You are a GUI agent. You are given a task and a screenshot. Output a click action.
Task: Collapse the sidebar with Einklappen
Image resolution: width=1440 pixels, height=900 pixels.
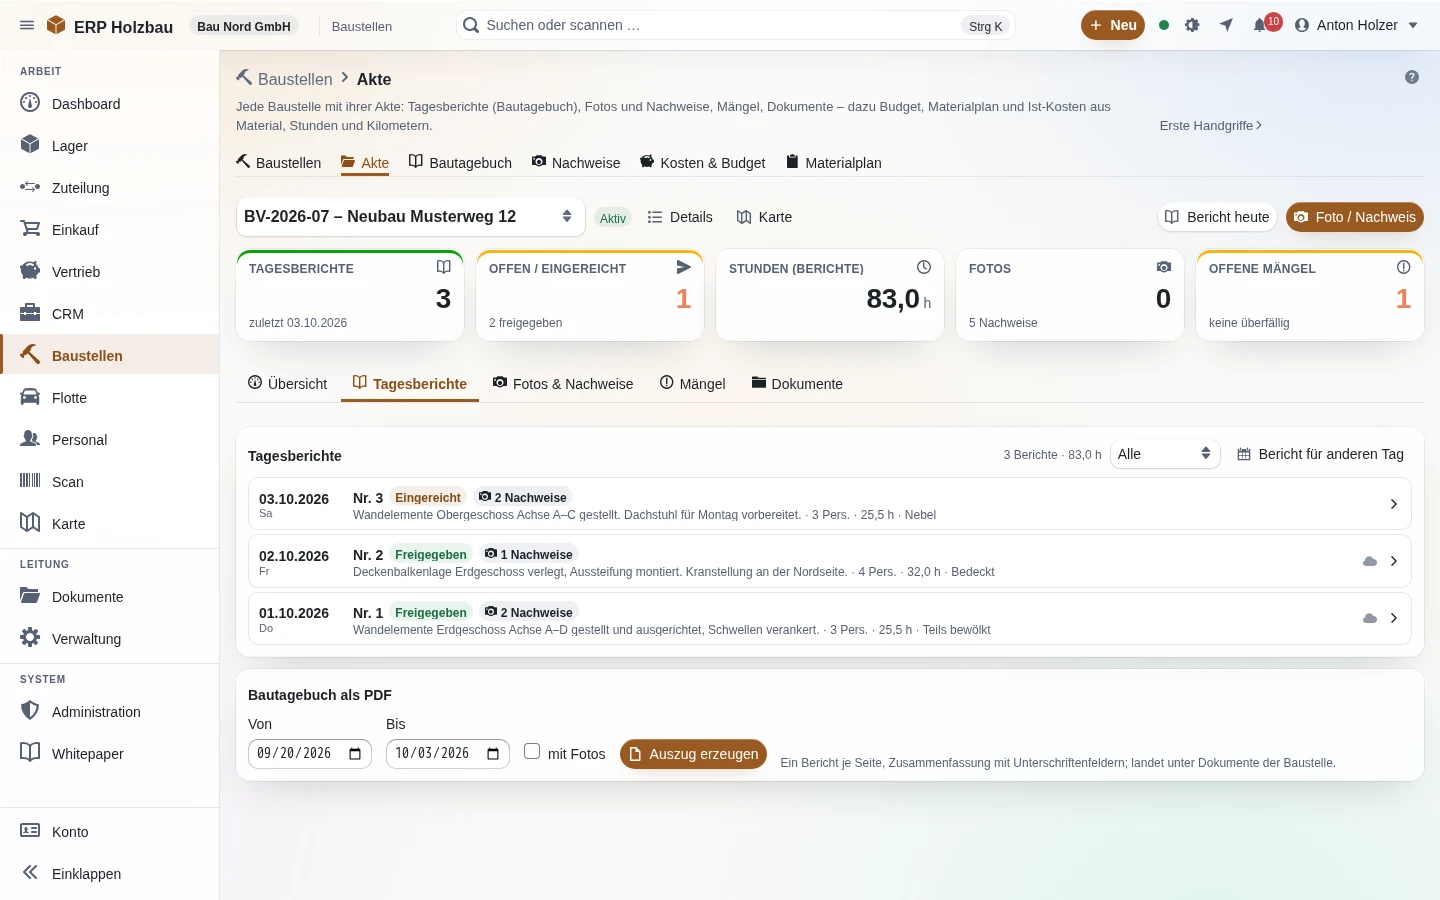point(110,873)
